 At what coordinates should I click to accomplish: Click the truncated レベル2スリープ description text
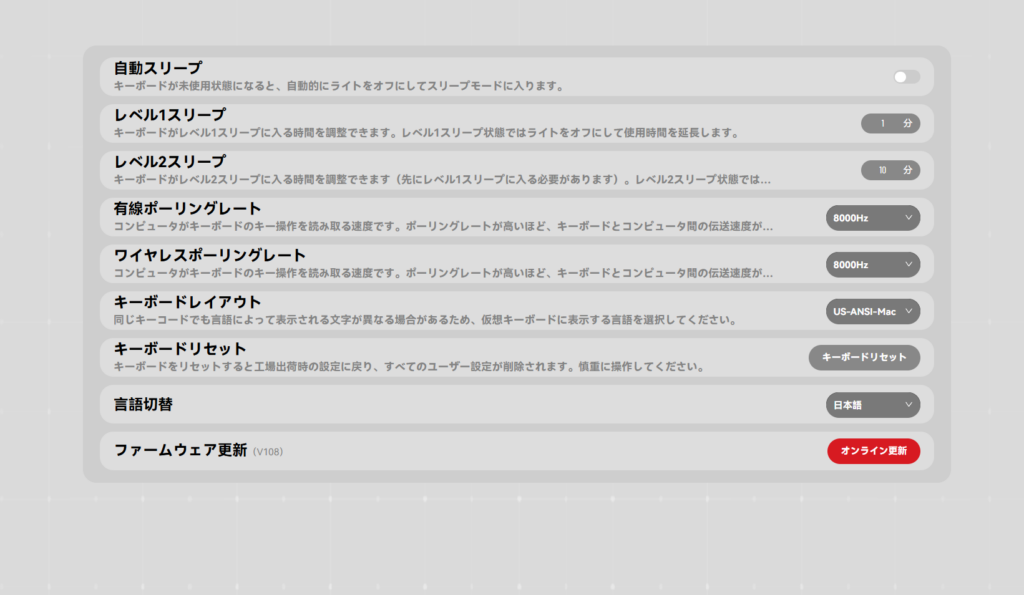pos(442,180)
